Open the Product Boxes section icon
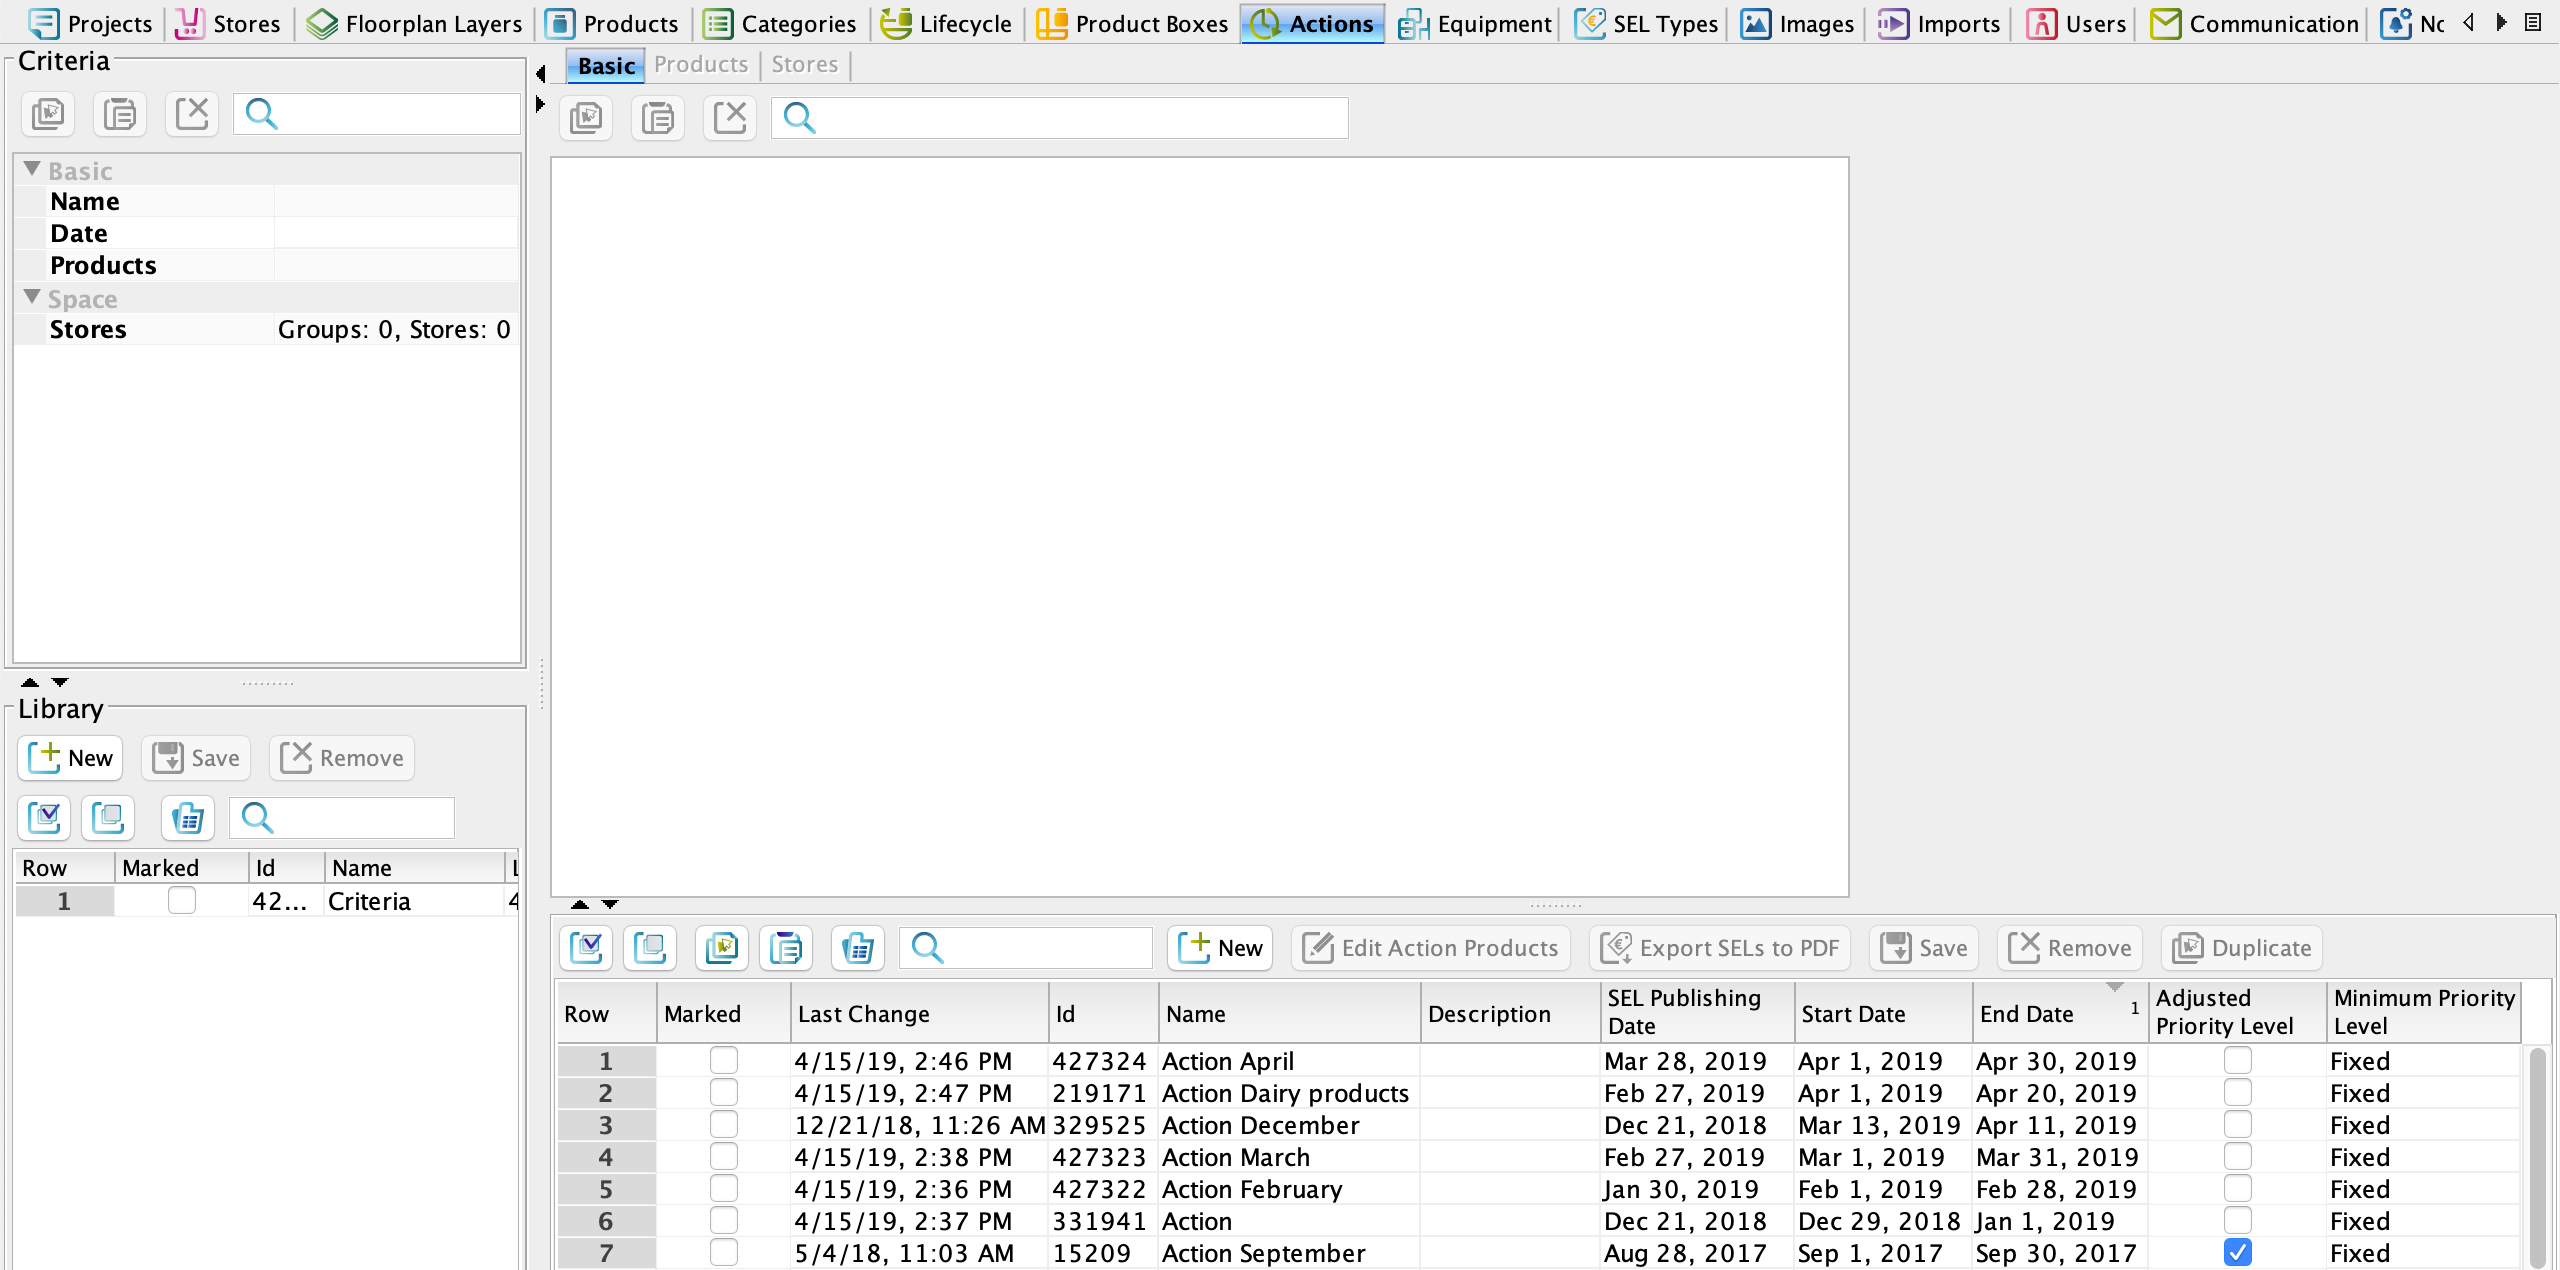 (x=1051, y=23)
